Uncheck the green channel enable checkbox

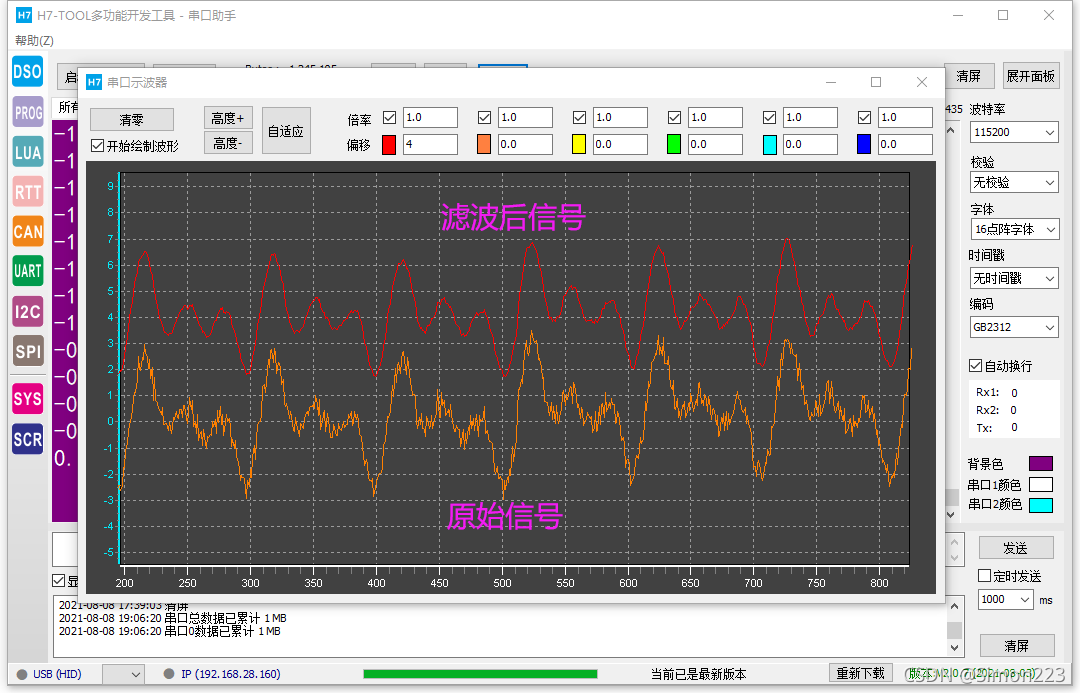[x=674, y=118]
